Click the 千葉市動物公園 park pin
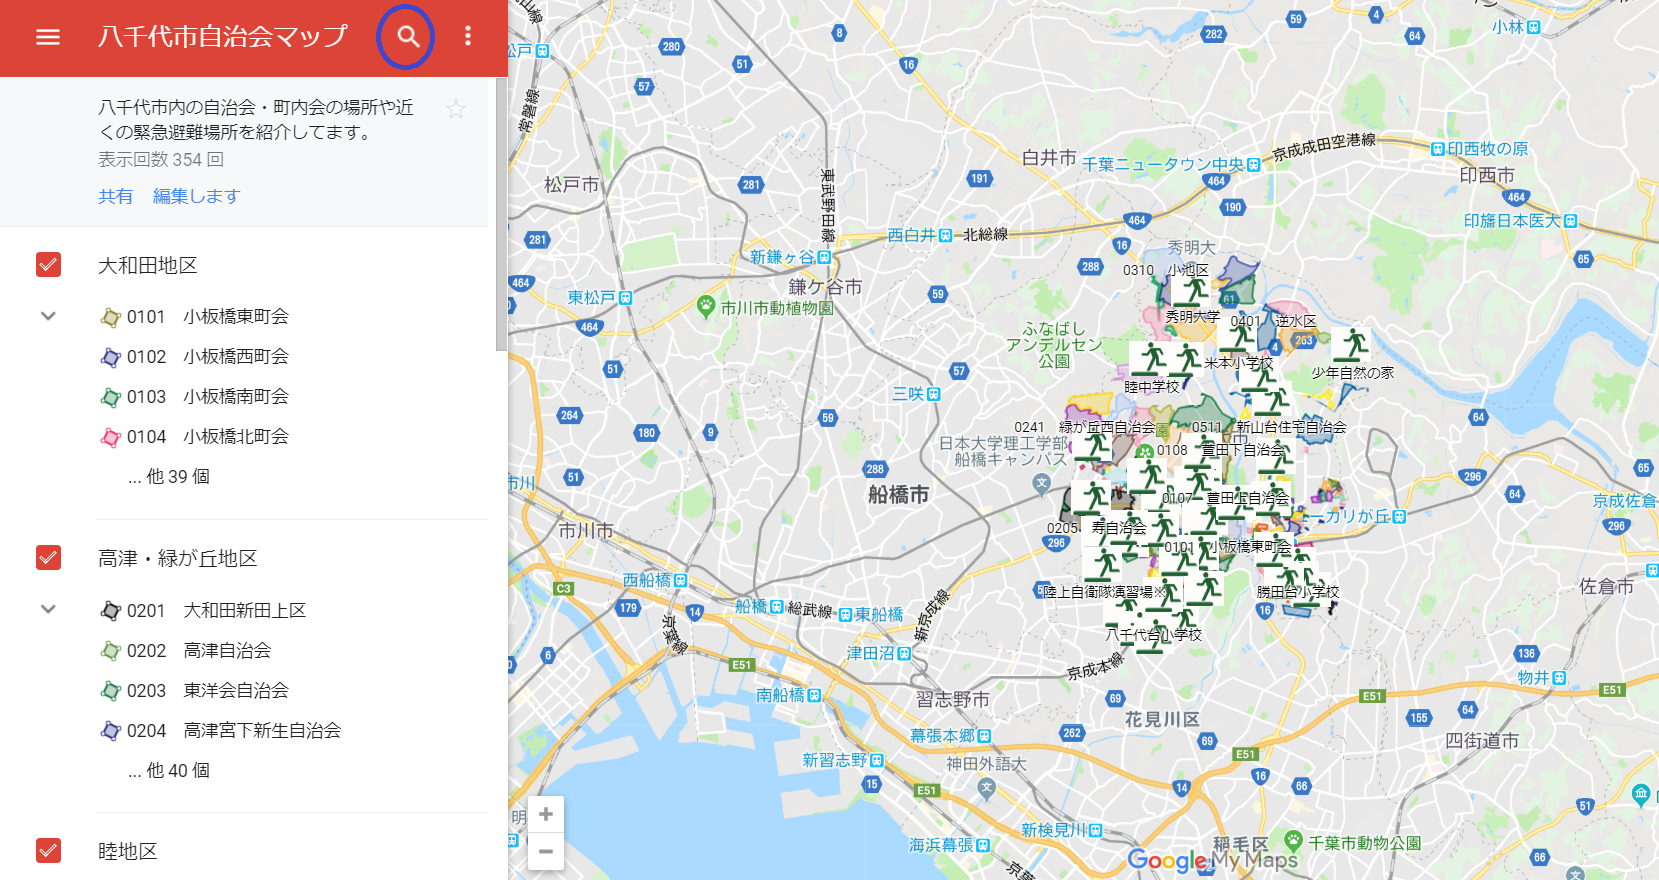Image resolution: width=1659 pixels, height=880 pixels. point(1293,840)
